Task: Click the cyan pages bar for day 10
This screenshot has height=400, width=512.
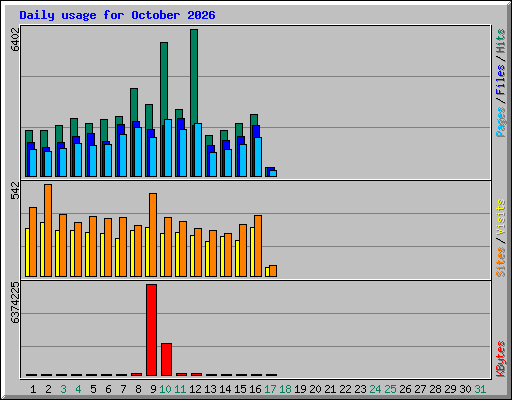Action: click(168, 148)
